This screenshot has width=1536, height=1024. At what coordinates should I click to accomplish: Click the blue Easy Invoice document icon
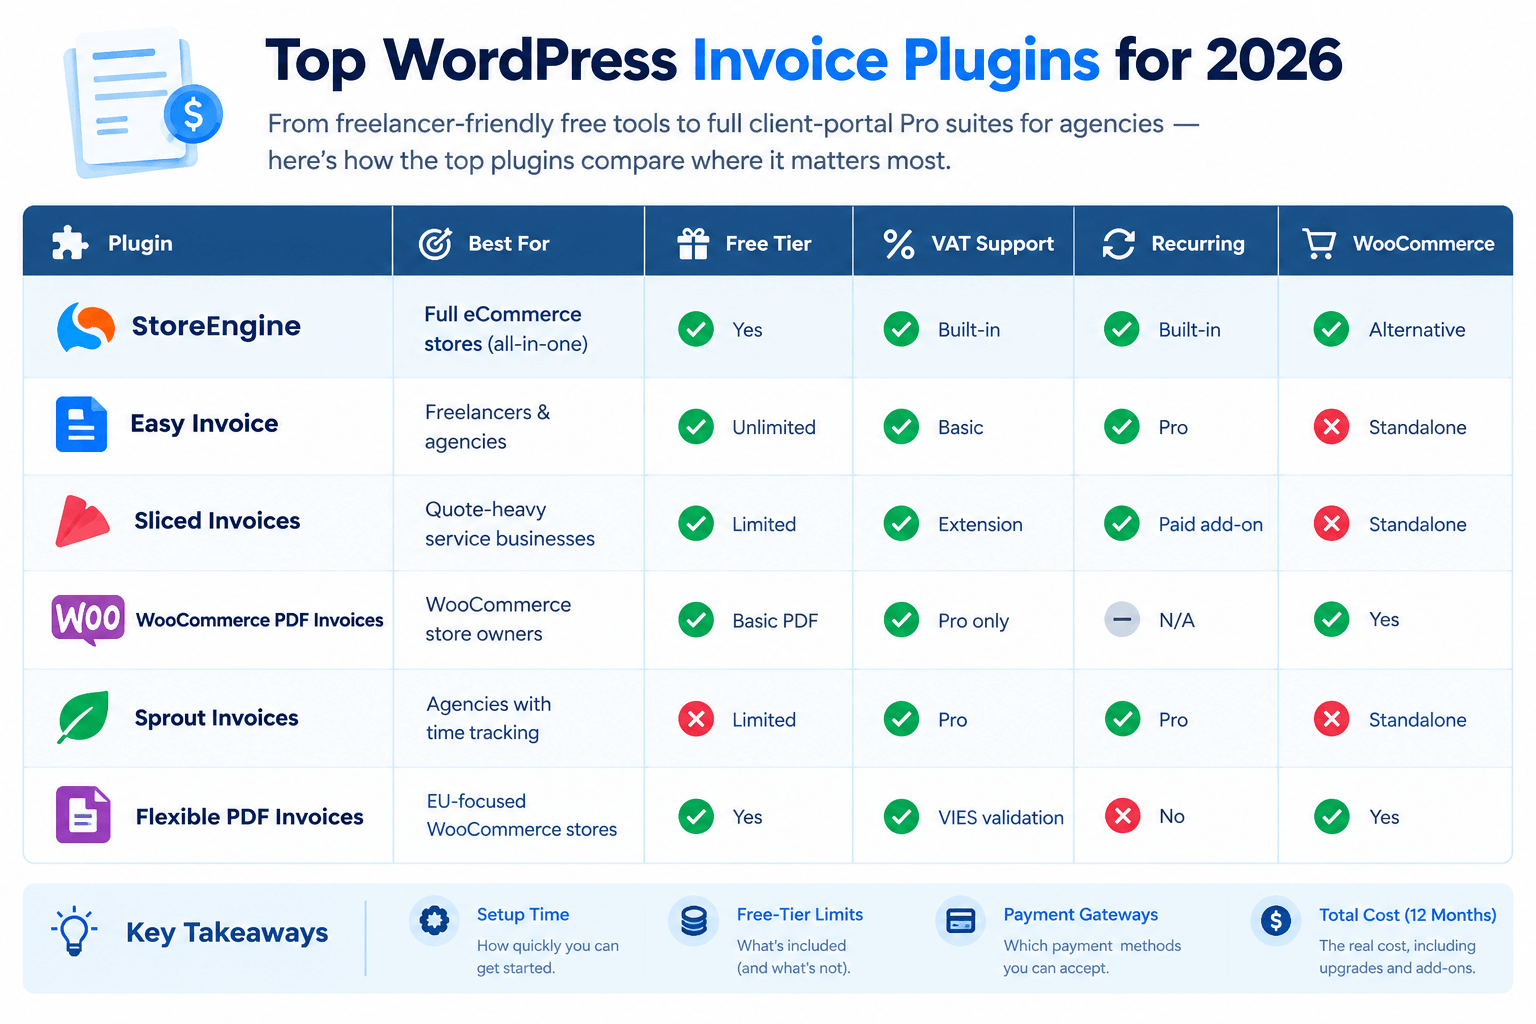click(x=81, y=424)
